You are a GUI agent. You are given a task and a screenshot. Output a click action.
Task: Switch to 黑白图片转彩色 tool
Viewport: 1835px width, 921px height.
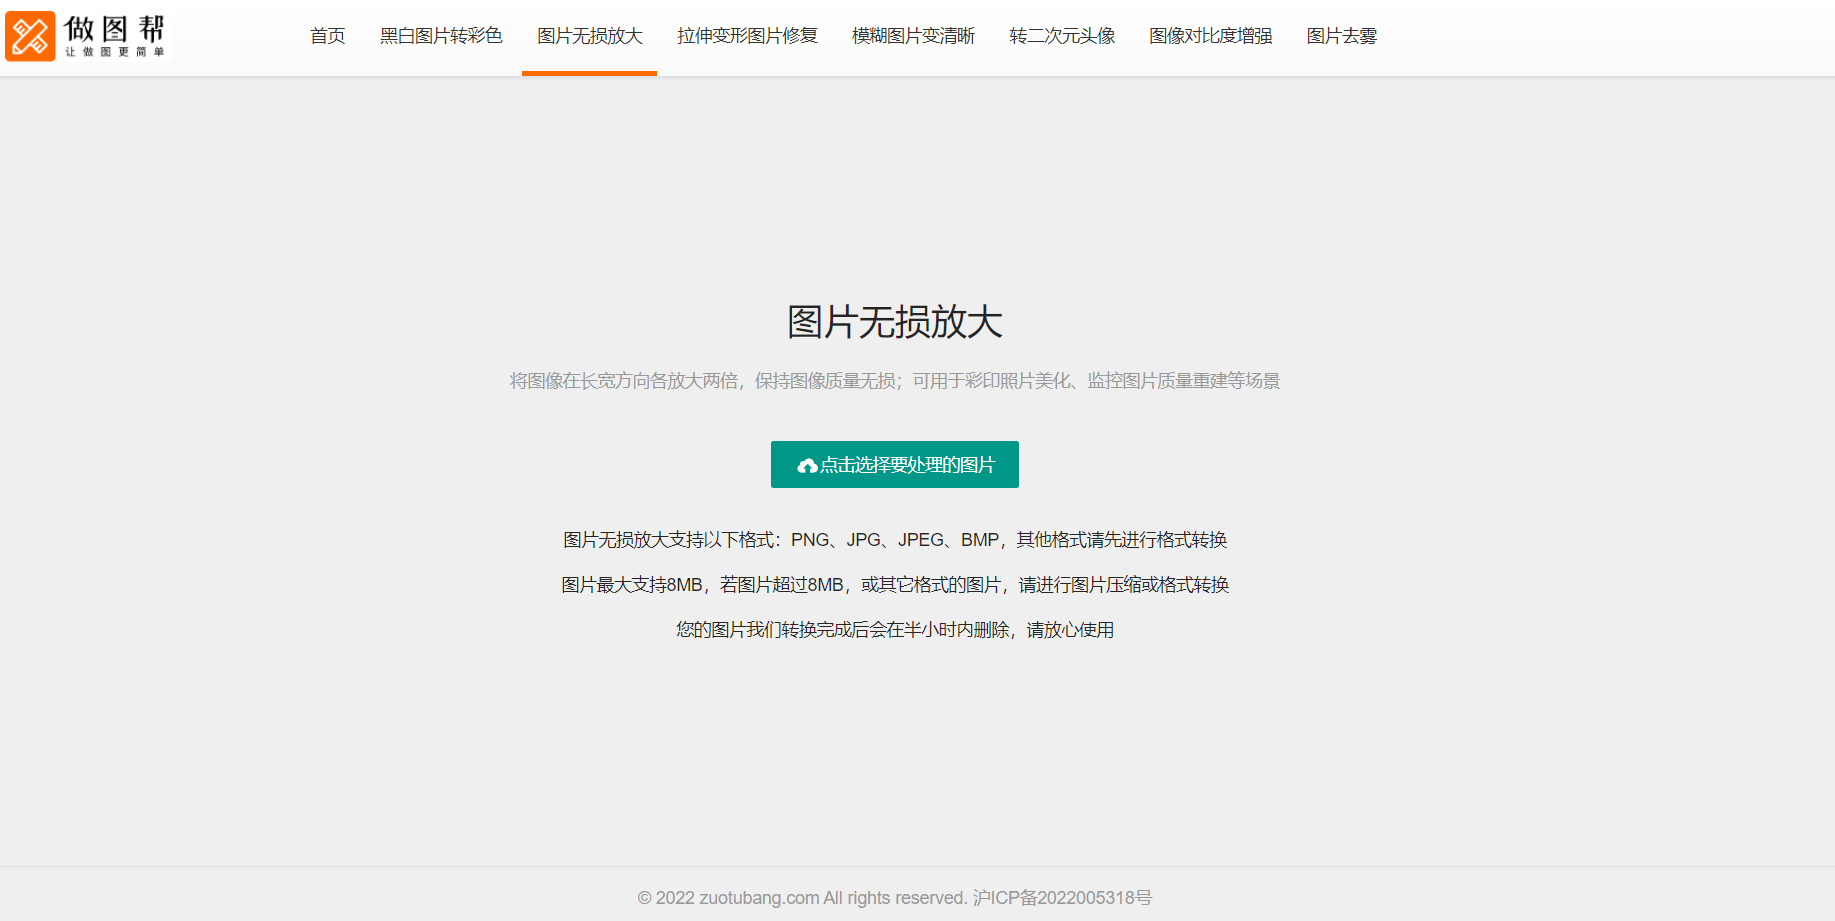click(x=440, y=36)
